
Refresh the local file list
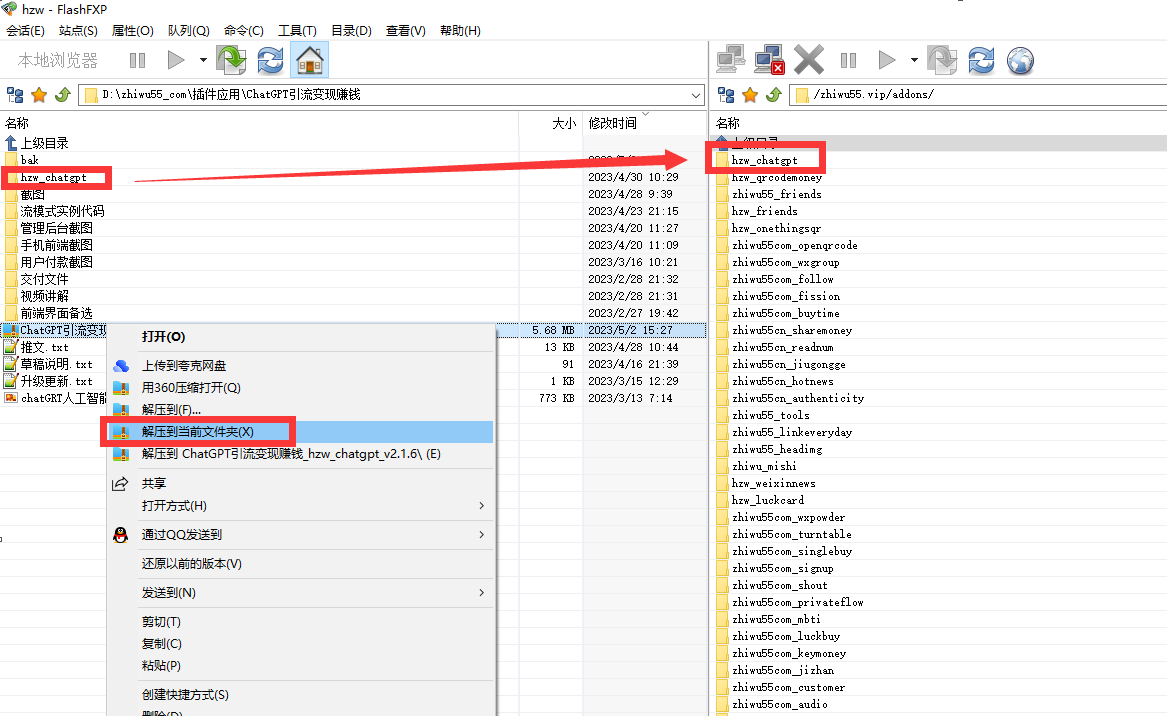(x=270, y=61)
